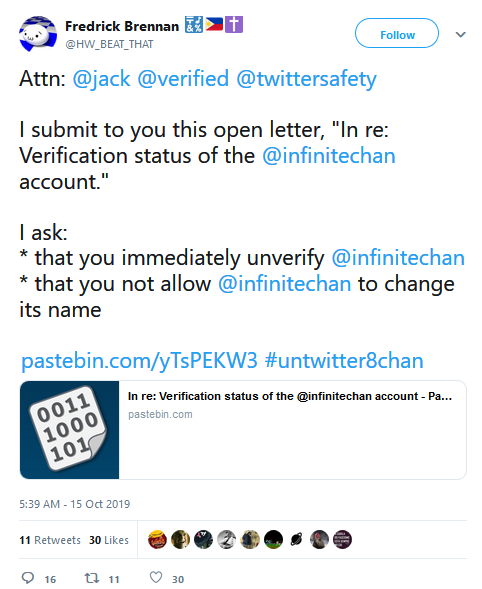Image resolution: width=482 pixels, height=589 pixels.
Task: Open the @verified mention link
Action: pyautogui.click(x=183, y=79)
